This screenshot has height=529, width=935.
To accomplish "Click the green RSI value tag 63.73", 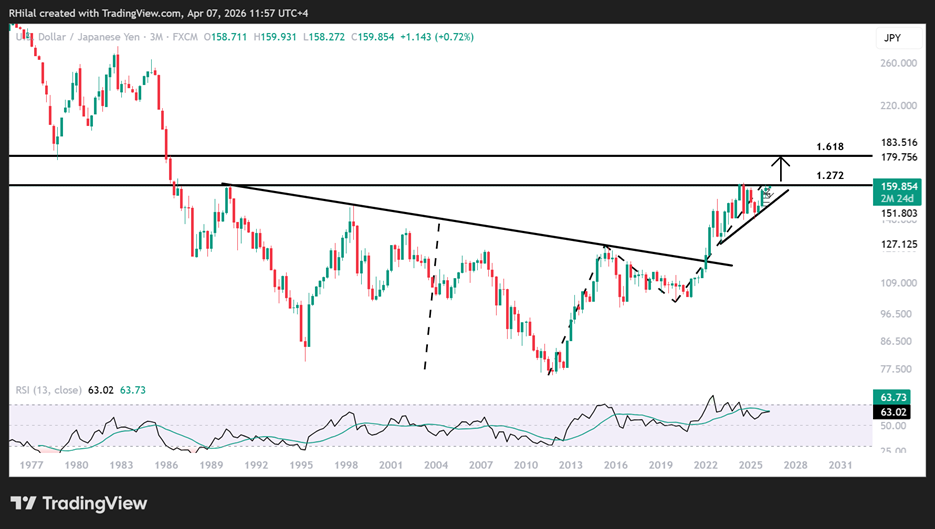I will 894,397.
